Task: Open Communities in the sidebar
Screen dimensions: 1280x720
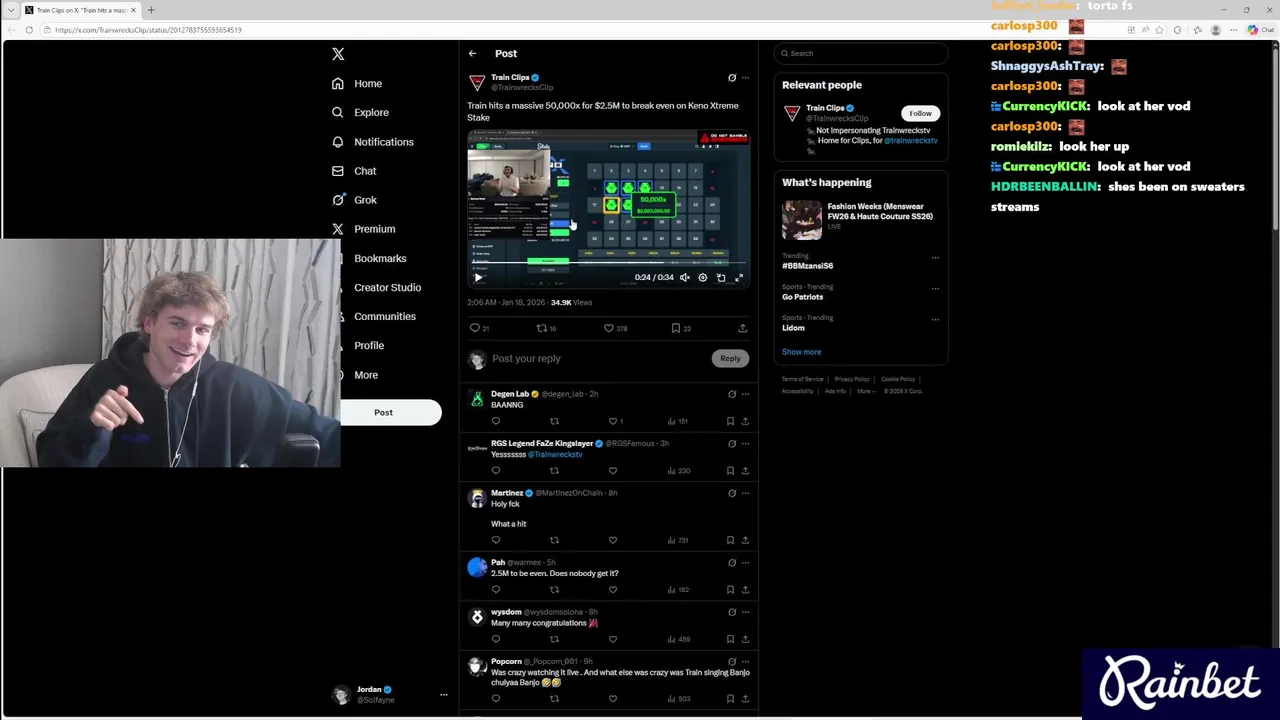Action: click(x=383, y=316)
